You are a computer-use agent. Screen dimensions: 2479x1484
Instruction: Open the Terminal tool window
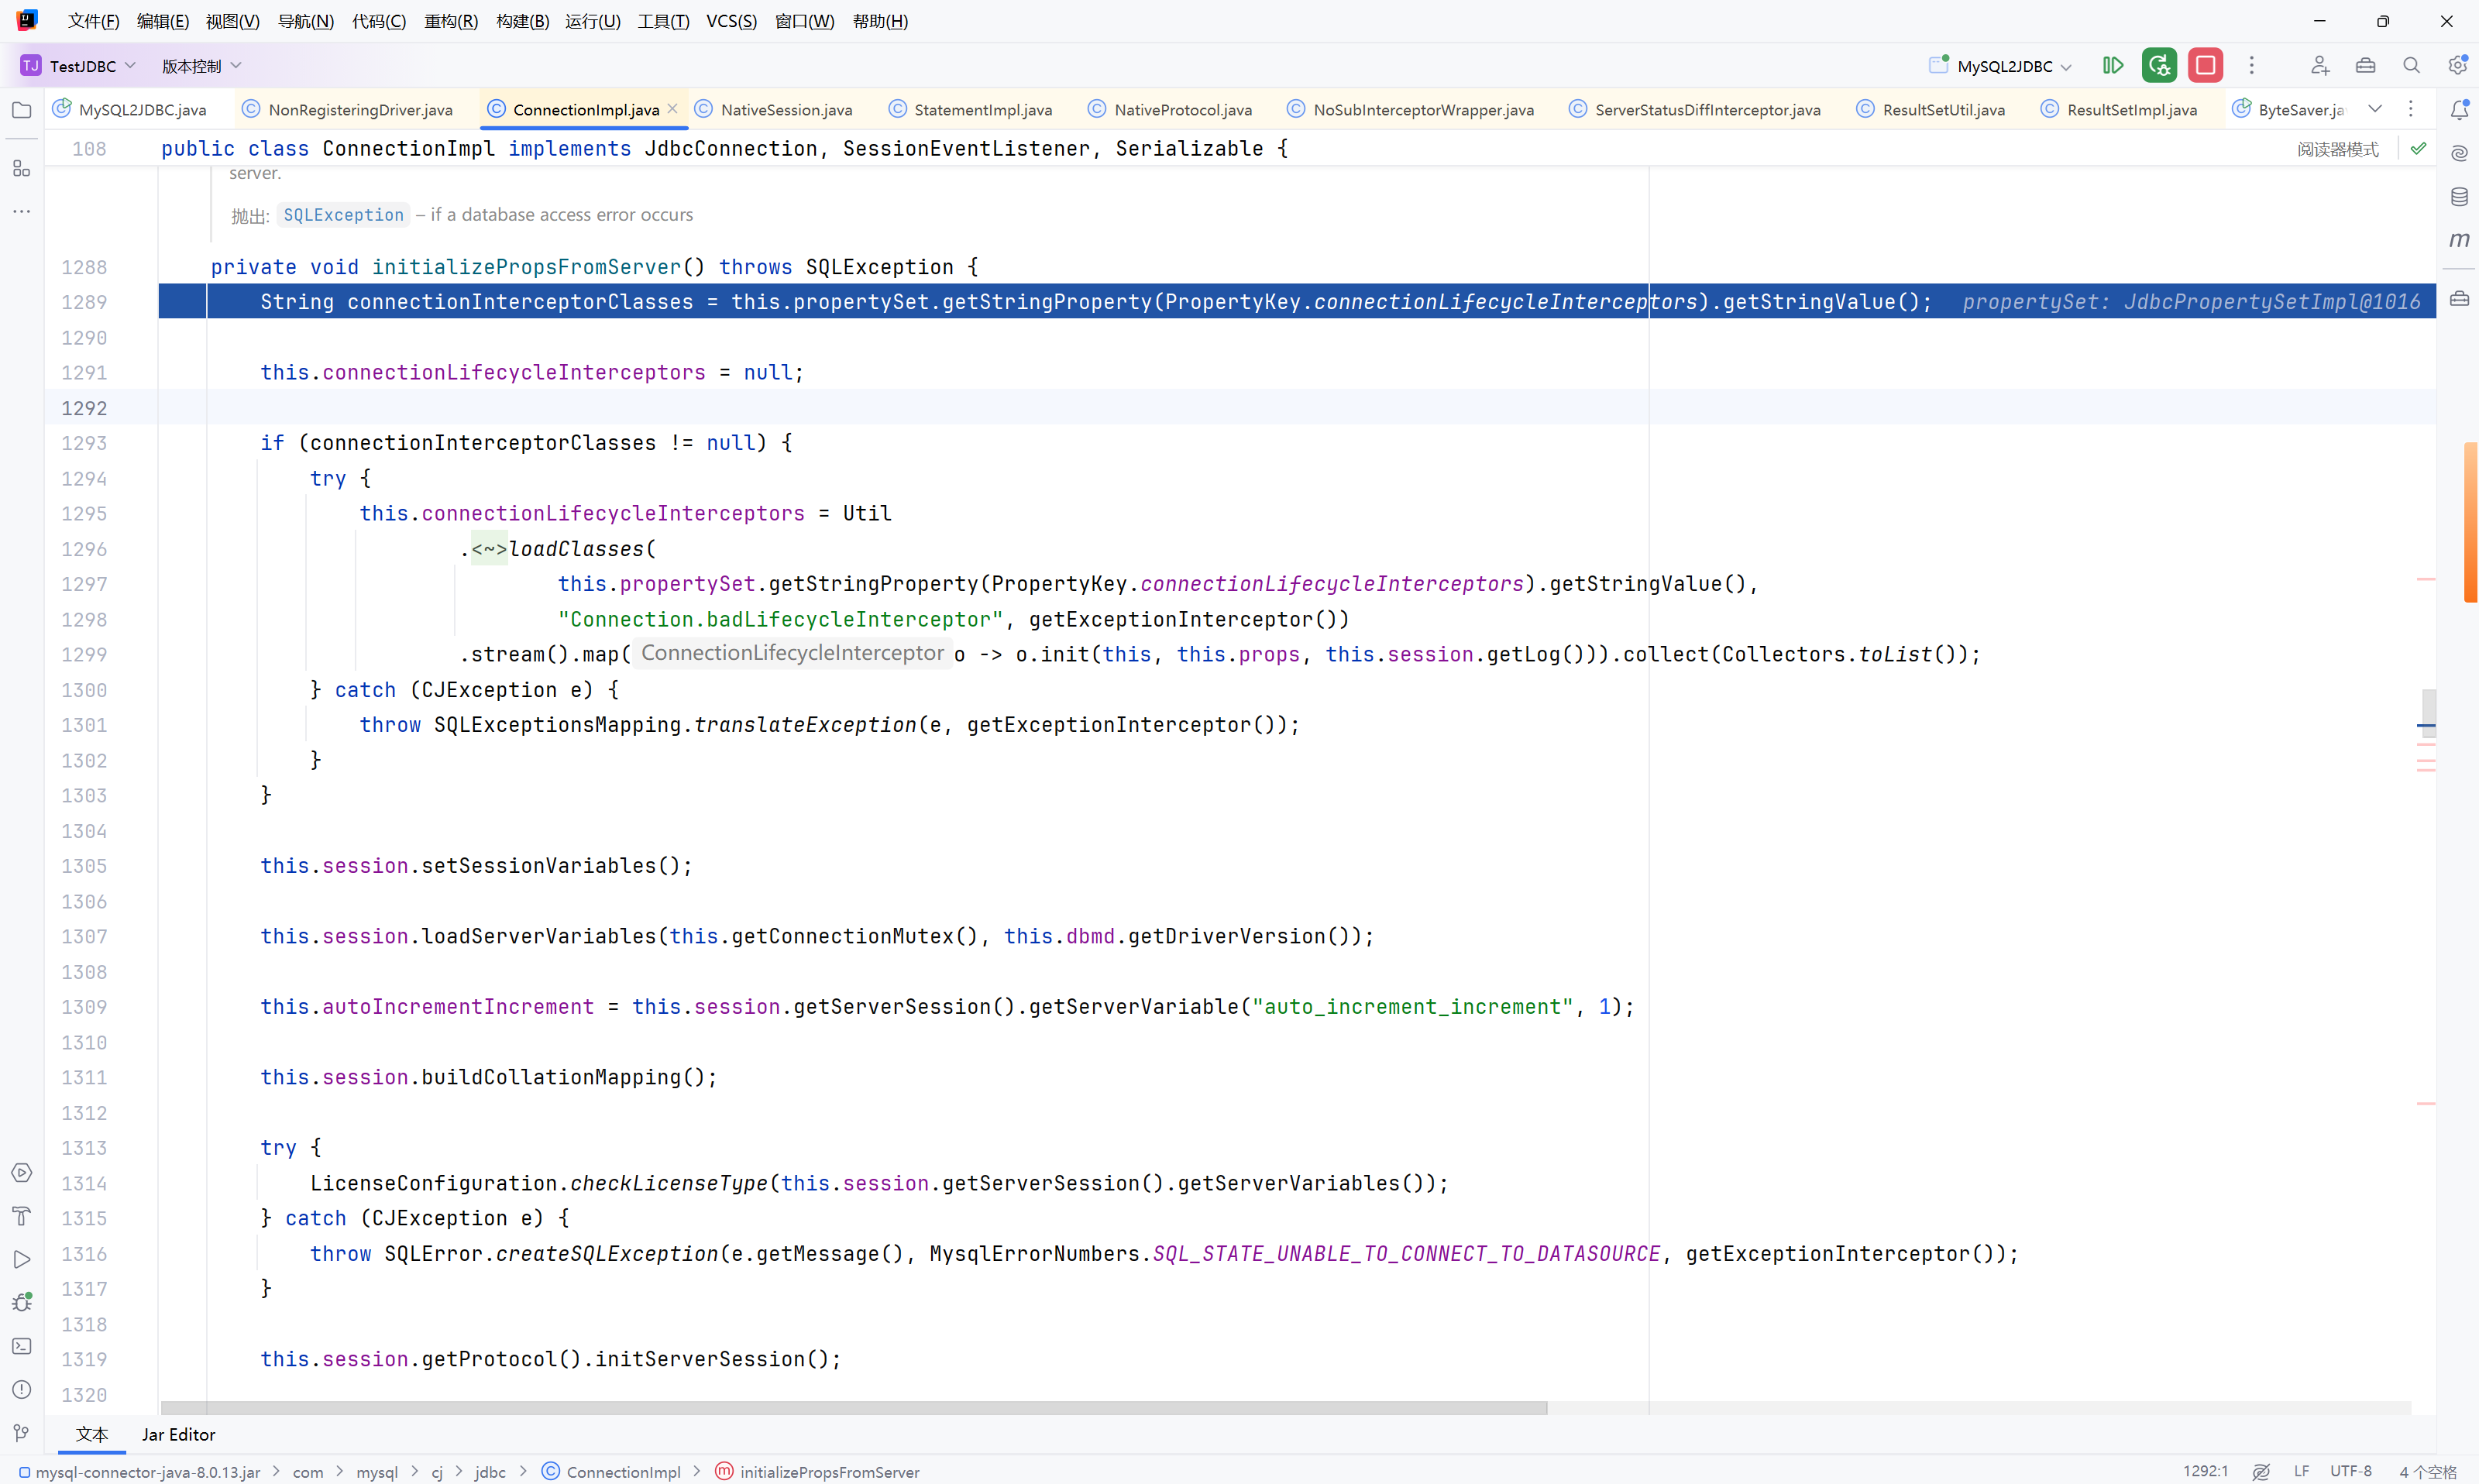coord(21,1346)
